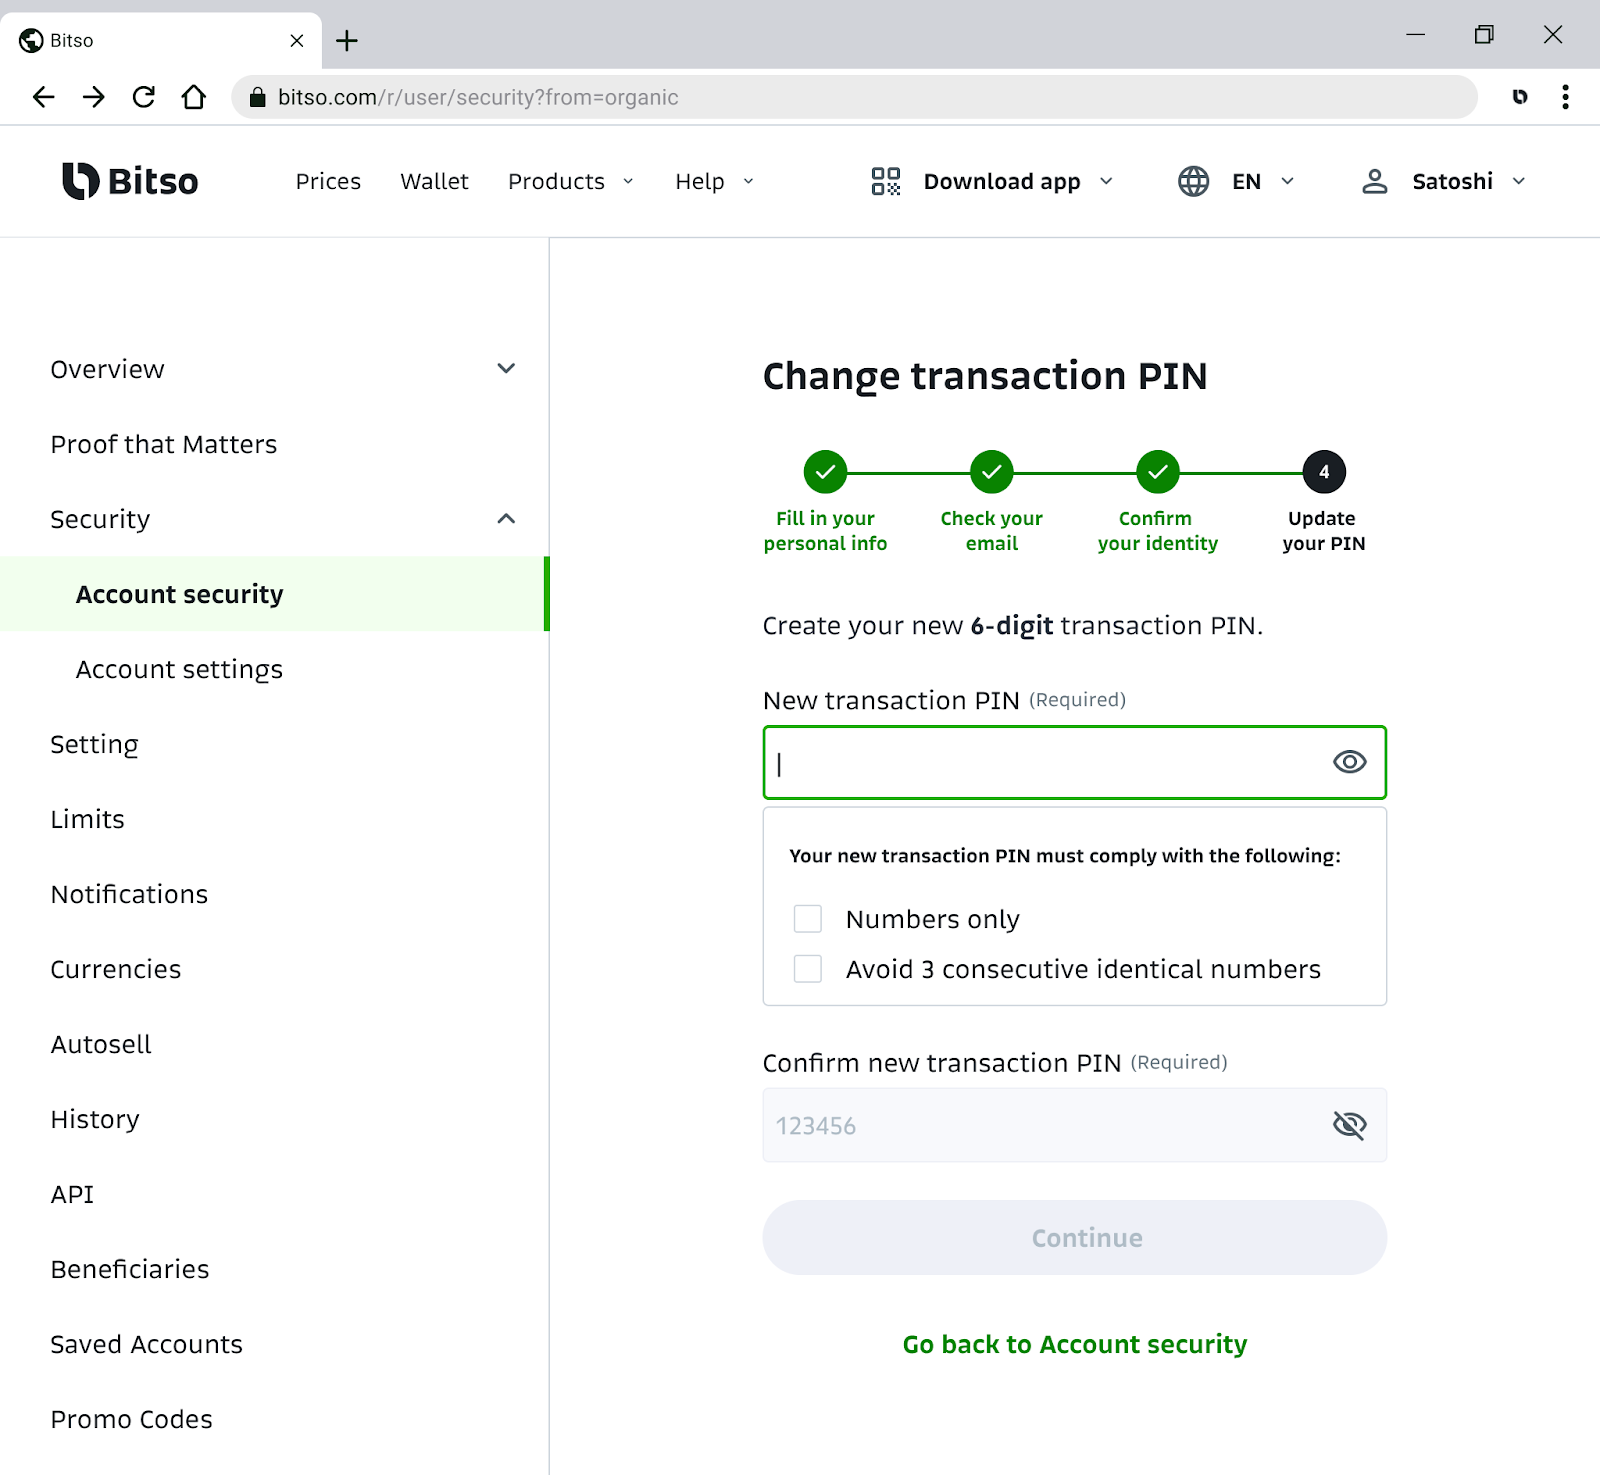Click the padlock icon in the address bar
The height and width of the screenshot is (1475, 1600).
click(x=257, y=97)
